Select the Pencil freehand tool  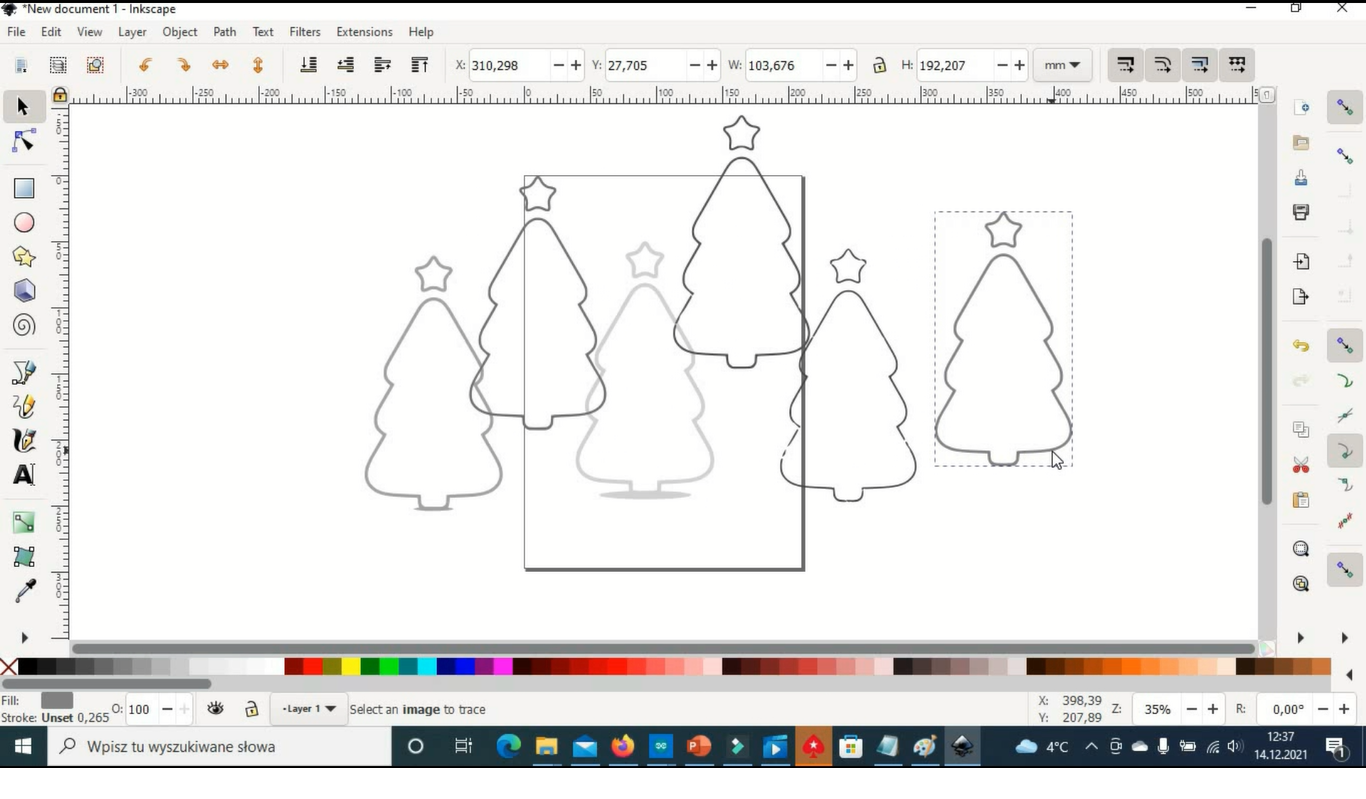point(24,407)
